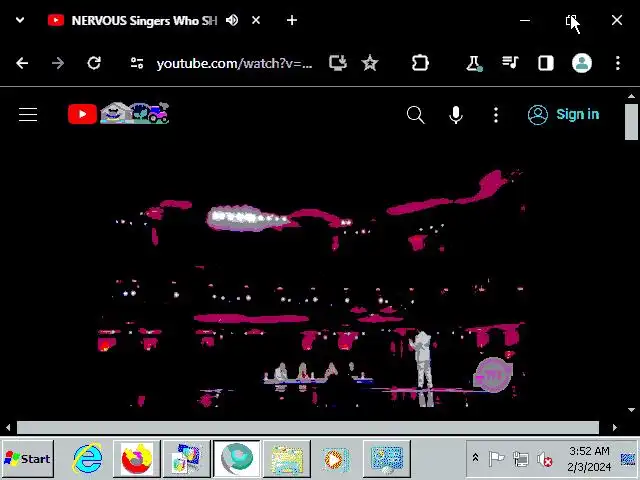Sign in to YouTube

[x=564, y=115]
